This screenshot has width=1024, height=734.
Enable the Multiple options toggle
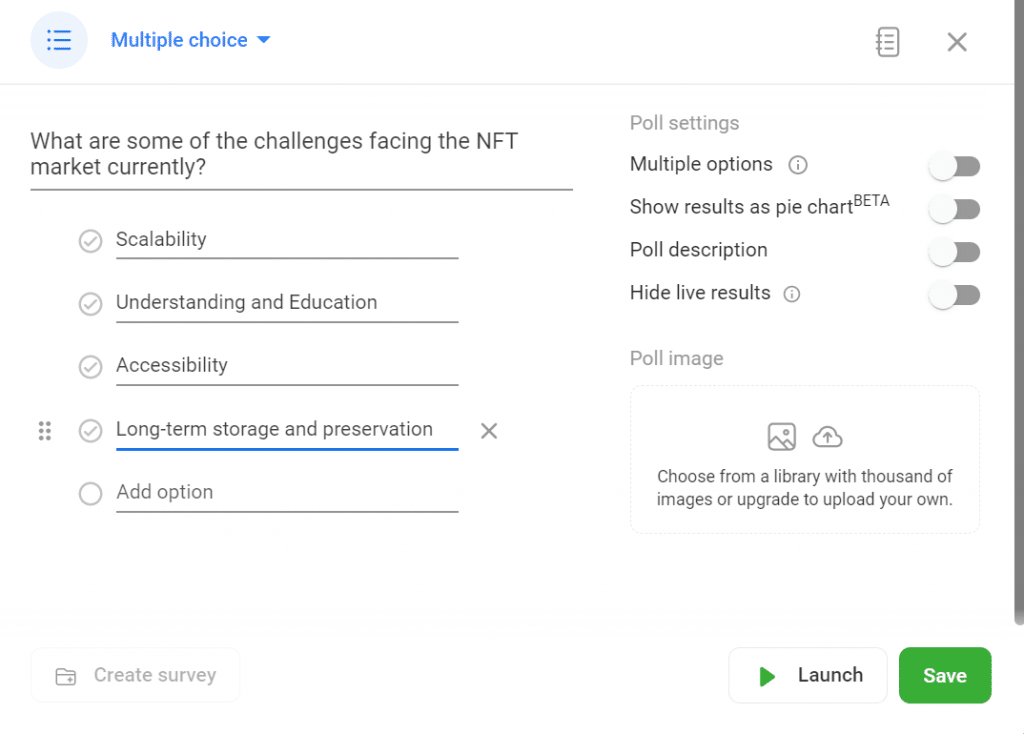(954, 166)
